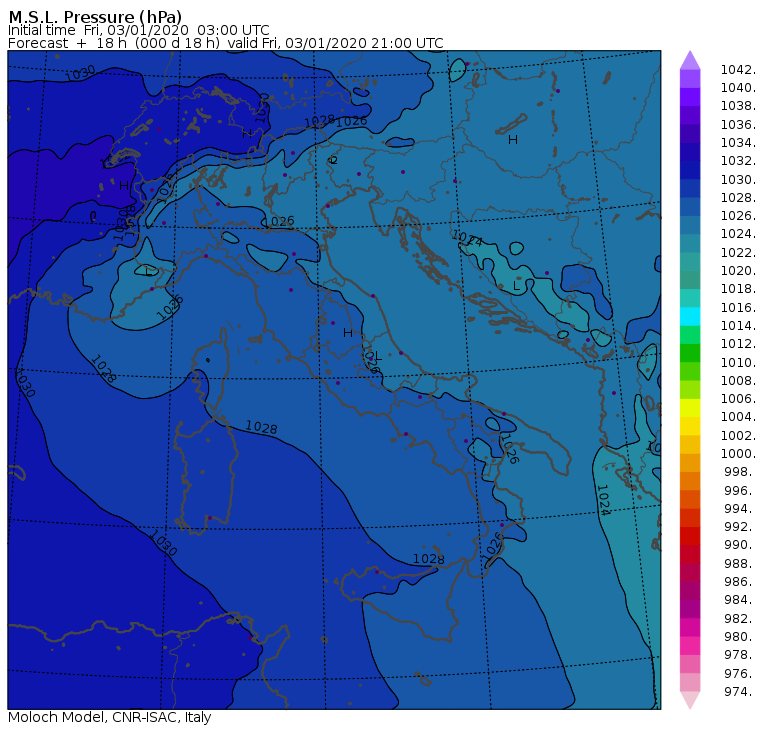Click the pale pink arrow below the color scale

(x=690, y=700)
